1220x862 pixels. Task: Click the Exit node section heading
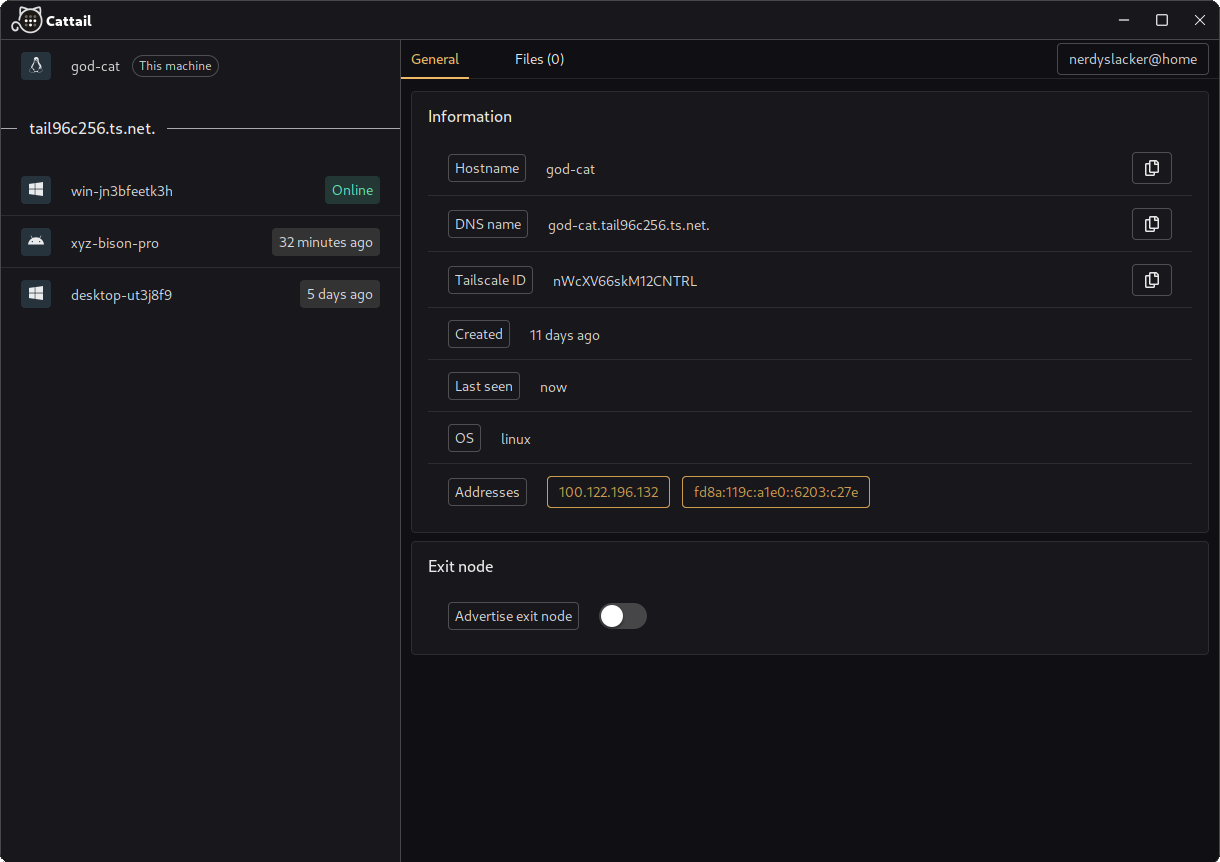[461, 566]
